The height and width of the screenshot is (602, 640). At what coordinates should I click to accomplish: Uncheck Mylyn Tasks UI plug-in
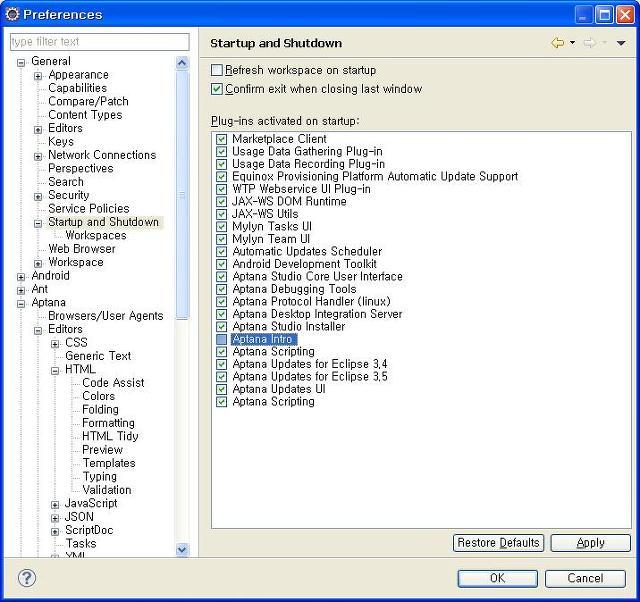(x=221, y=227)
